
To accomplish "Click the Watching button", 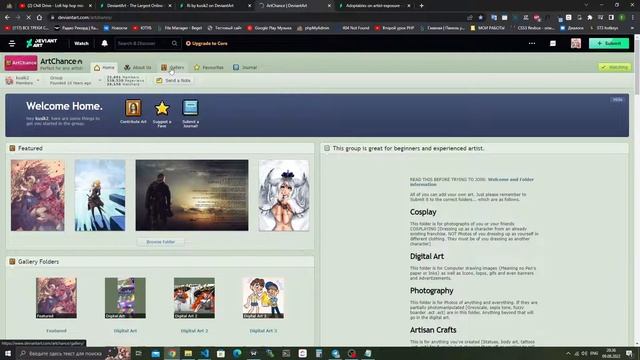I will (x=615, y=67).
